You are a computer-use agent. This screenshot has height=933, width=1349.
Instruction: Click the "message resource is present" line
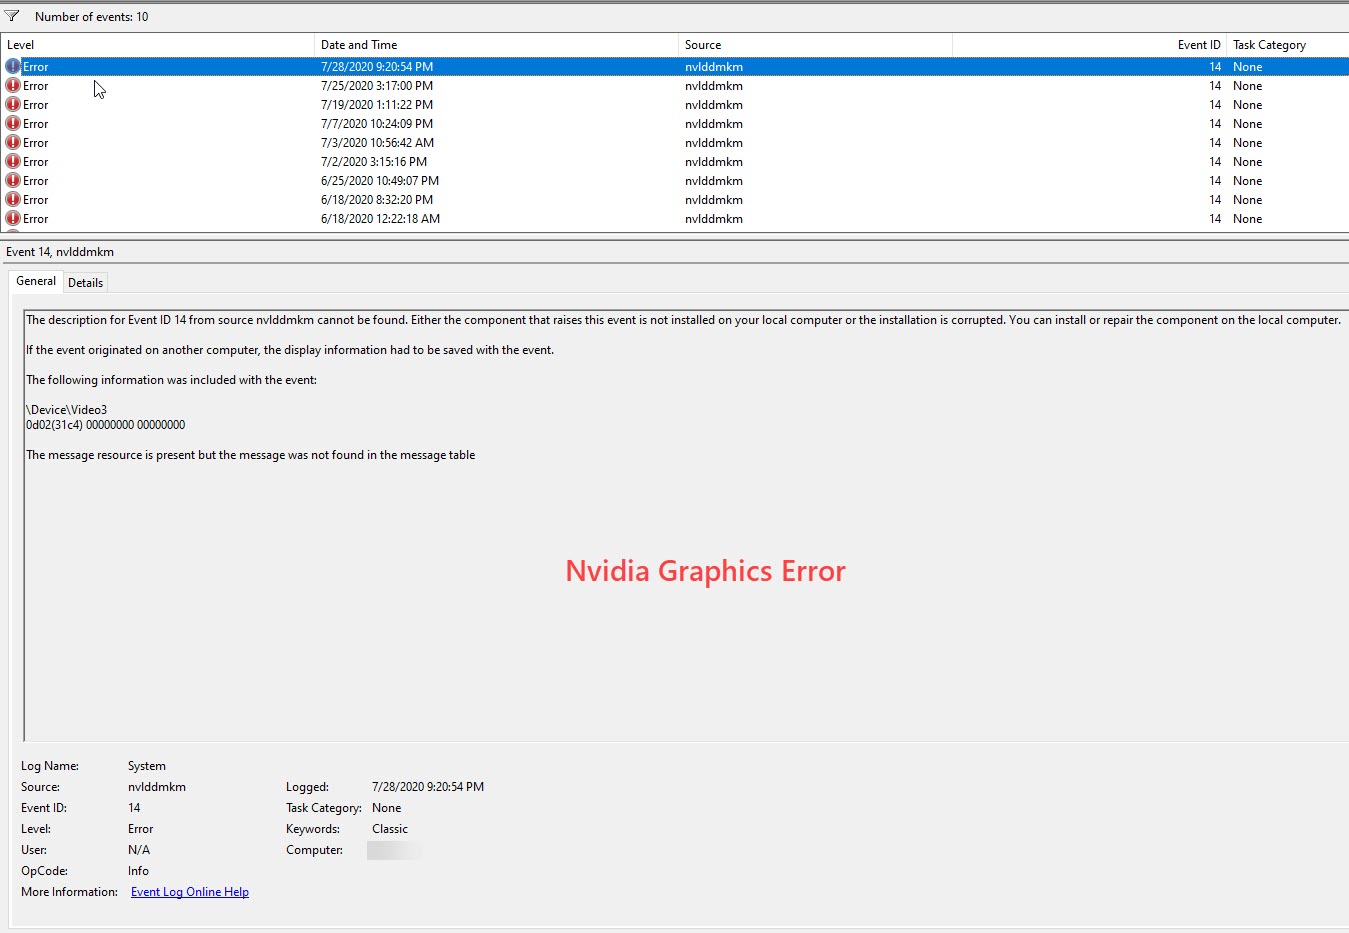coord(251,455)
